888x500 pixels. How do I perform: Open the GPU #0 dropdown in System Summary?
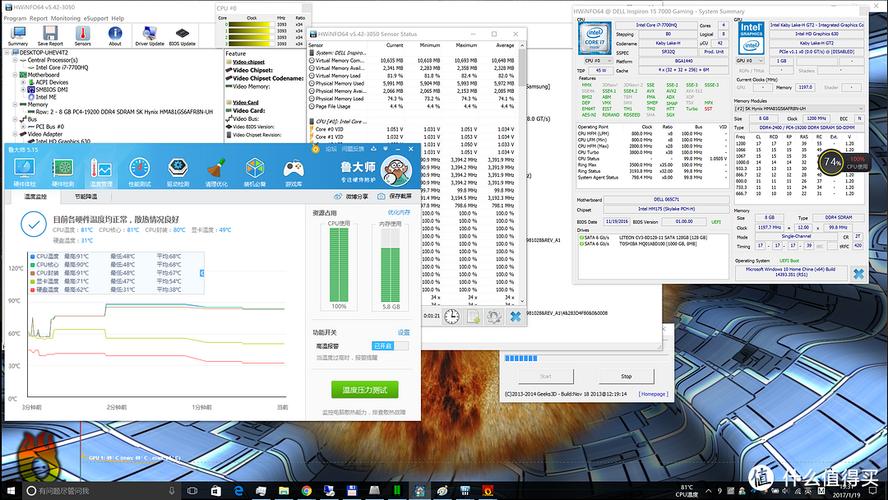pos(750,61)
